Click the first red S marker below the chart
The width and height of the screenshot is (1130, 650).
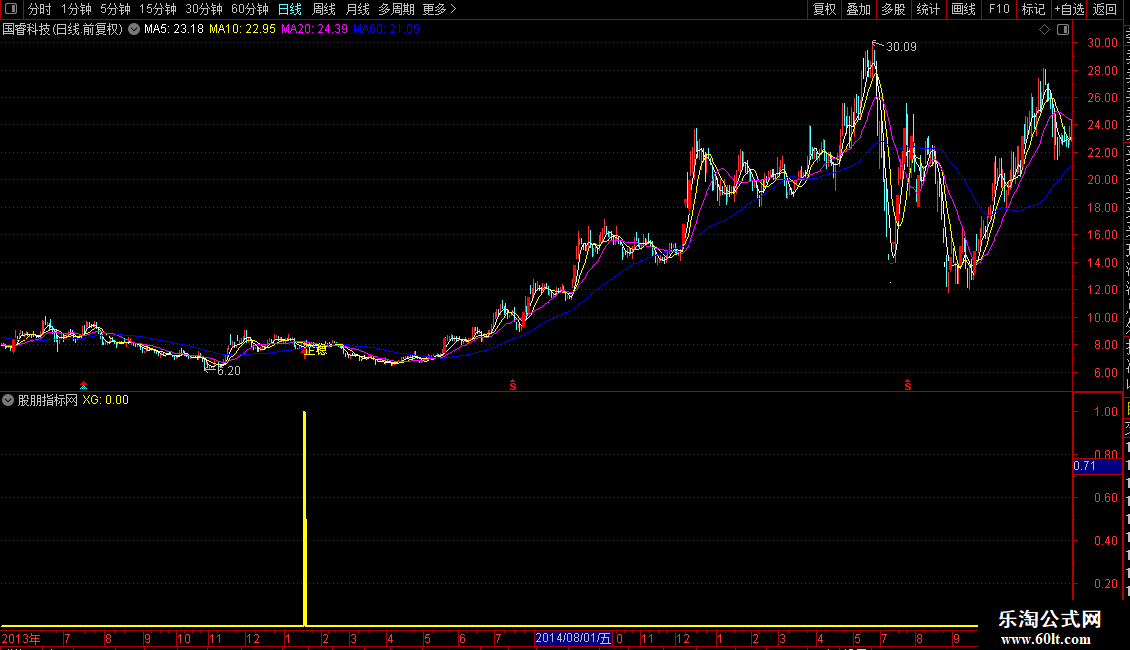pos(513,386)
